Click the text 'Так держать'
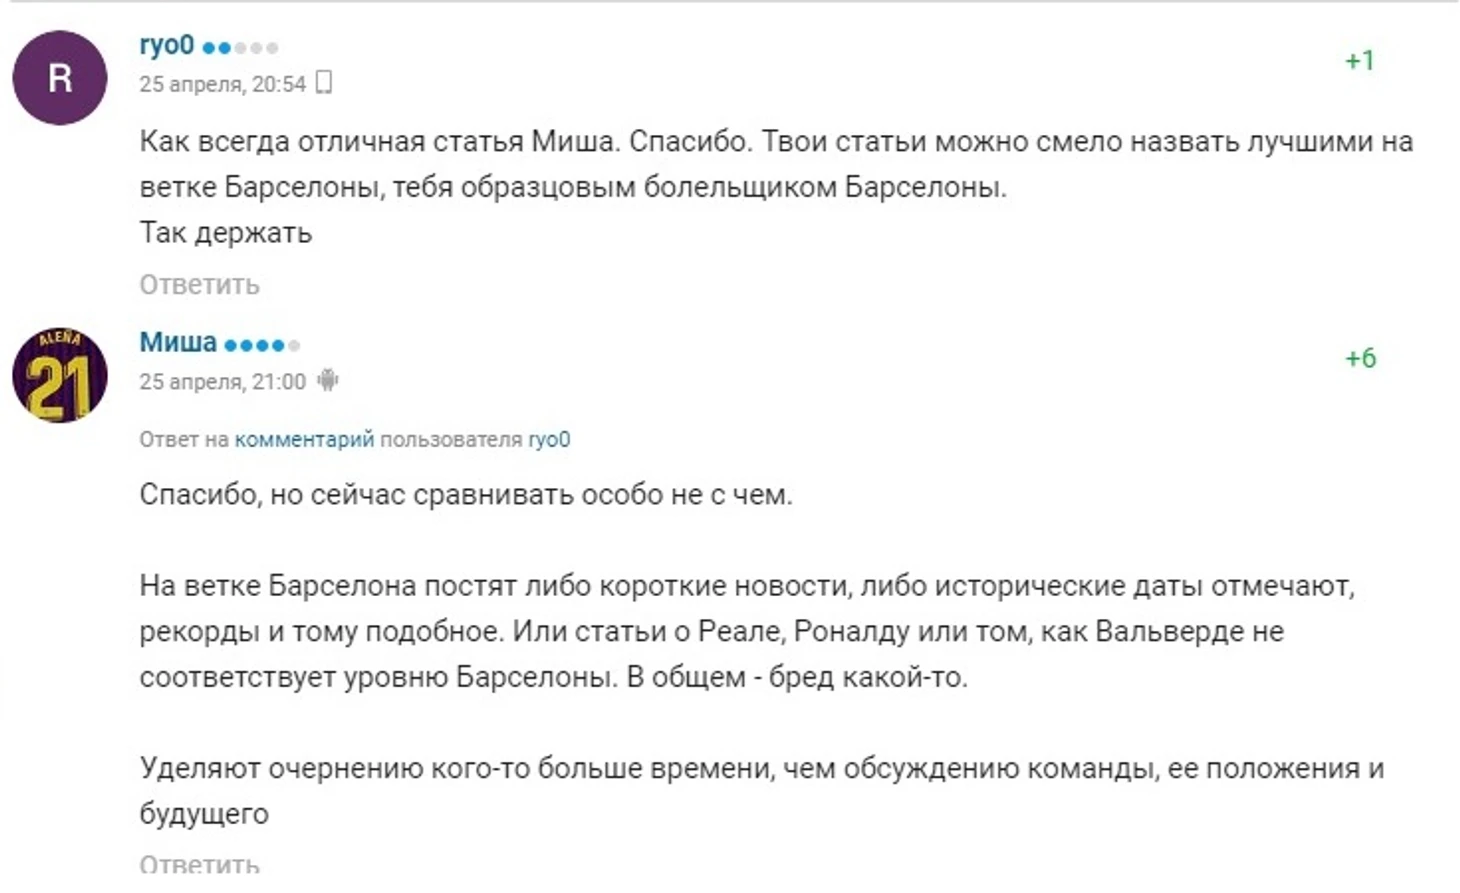This screenshot has width=1460, height=893. pyautogui.click(x=226, y=232)
